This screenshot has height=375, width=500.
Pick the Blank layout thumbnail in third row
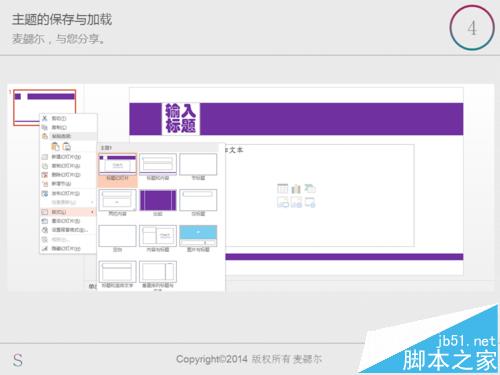click(117, 236)
